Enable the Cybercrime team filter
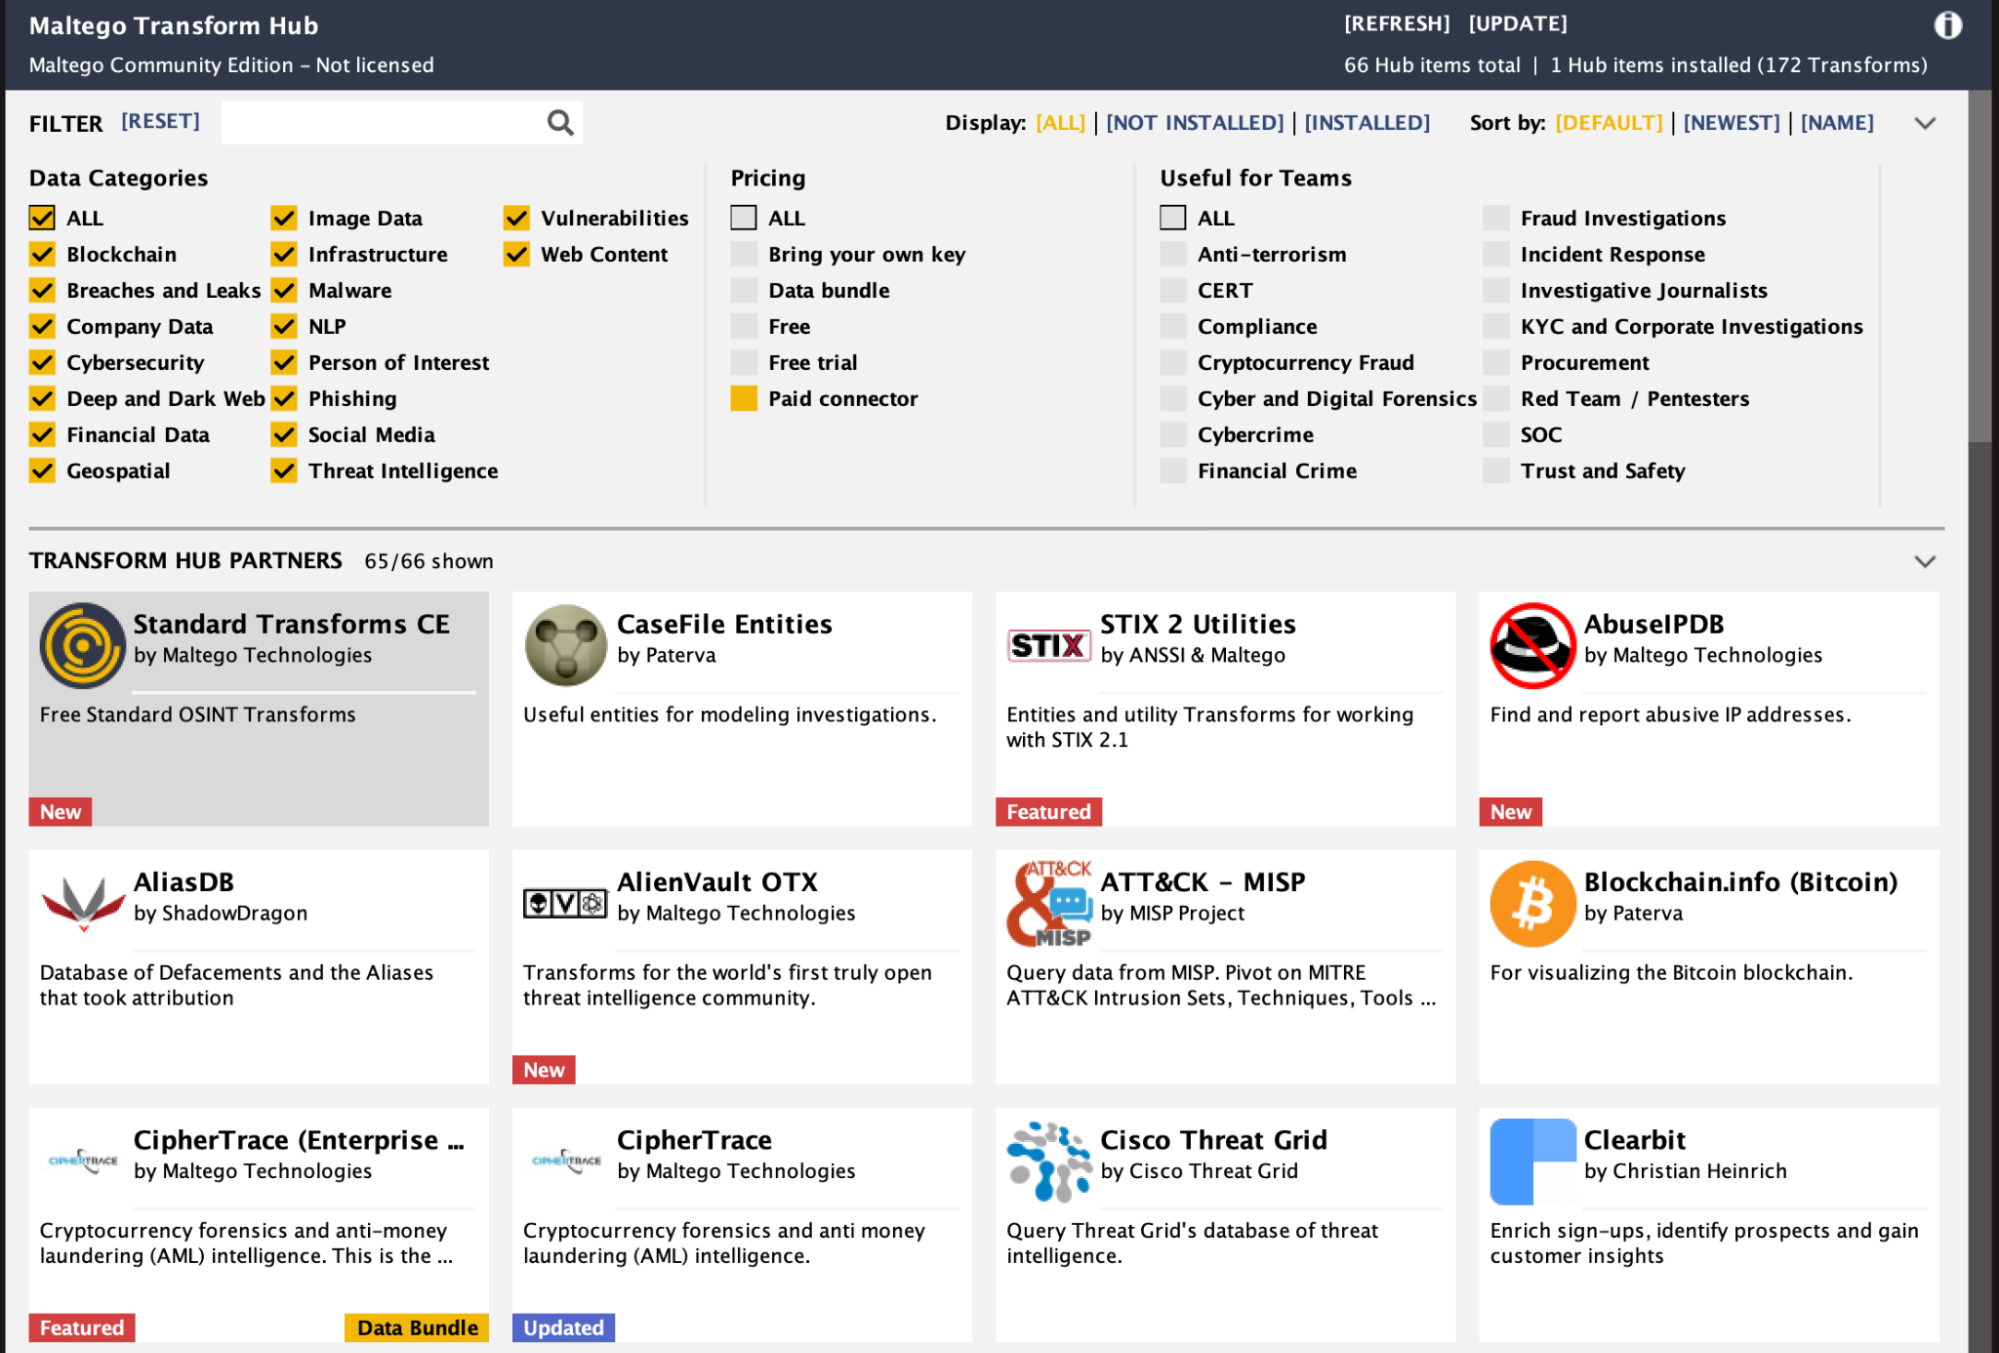The height and width of the screenshot is (1353, 1999). [1173, 434]
